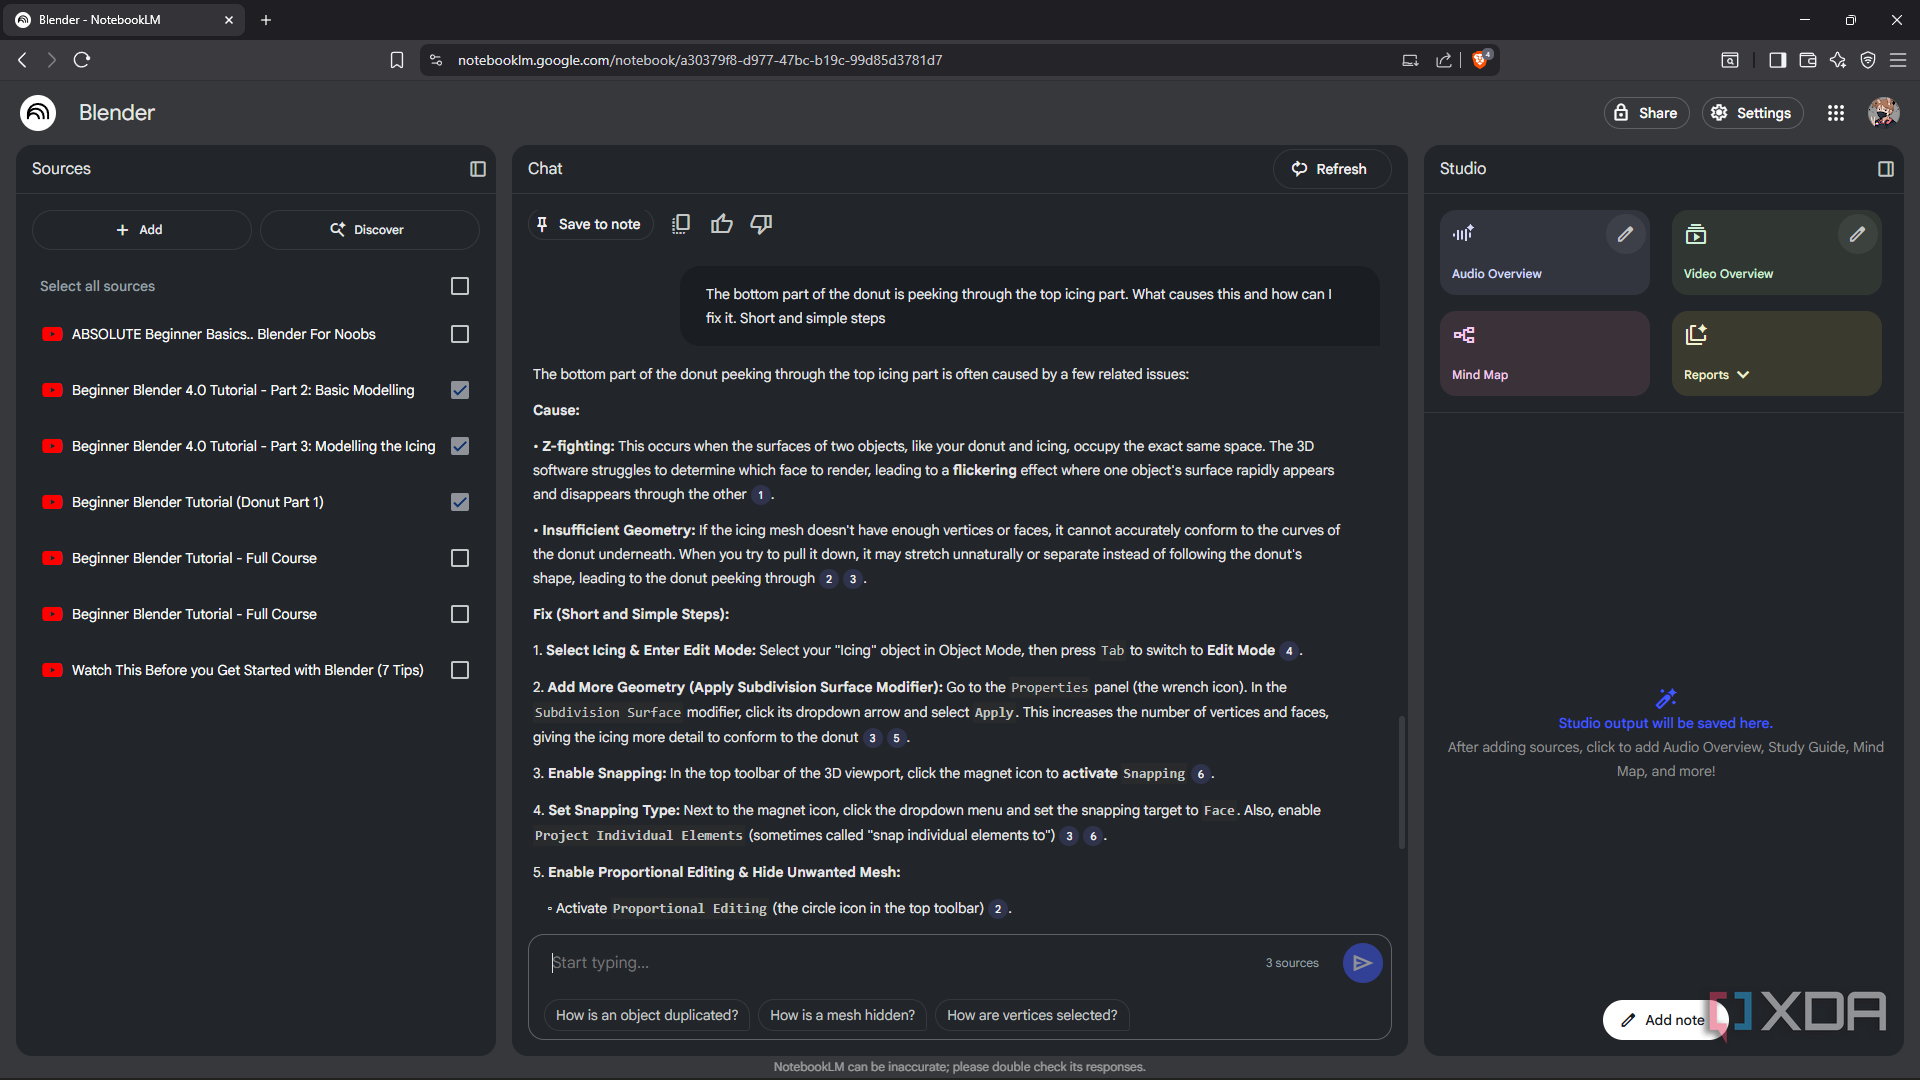Edit Video Overview pencil icon
The height and width of the screenshot is (1080, 1920).
tap(1857, 234)
